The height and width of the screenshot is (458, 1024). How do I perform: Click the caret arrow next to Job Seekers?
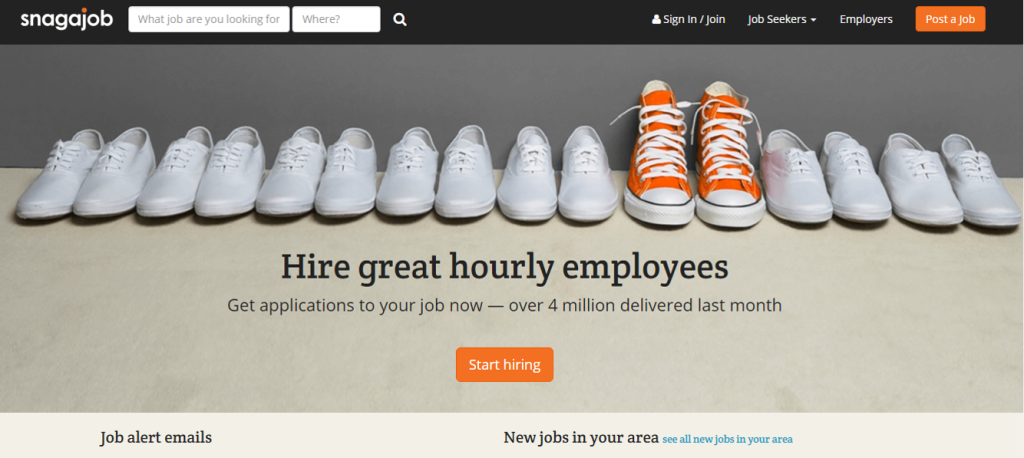tap(814, 20)
